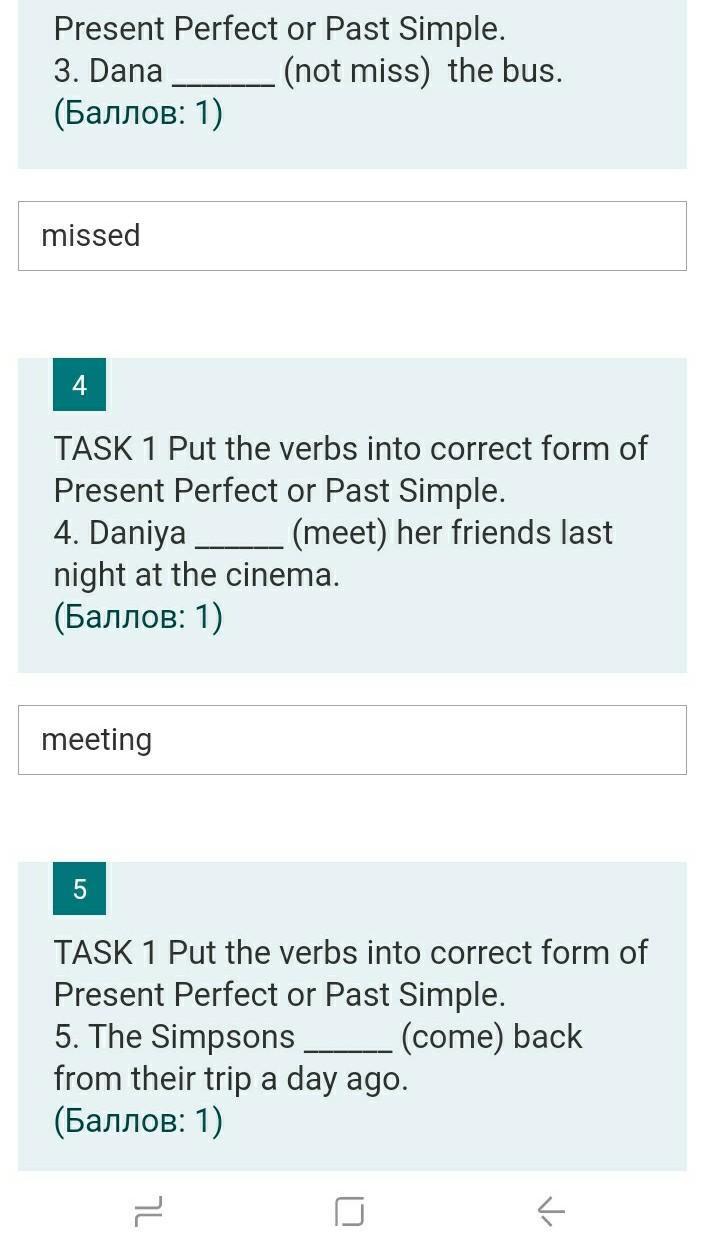712x1255 pixels.
Task: Focus the answer field containing "meeting"
Action: (352, 740)
